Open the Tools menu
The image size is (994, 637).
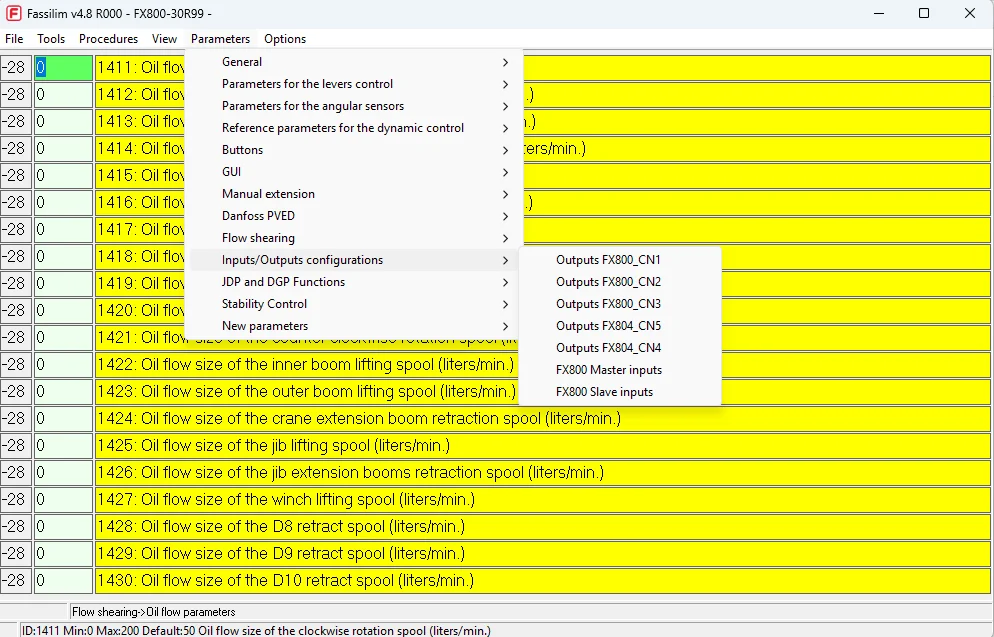(51, 39)
